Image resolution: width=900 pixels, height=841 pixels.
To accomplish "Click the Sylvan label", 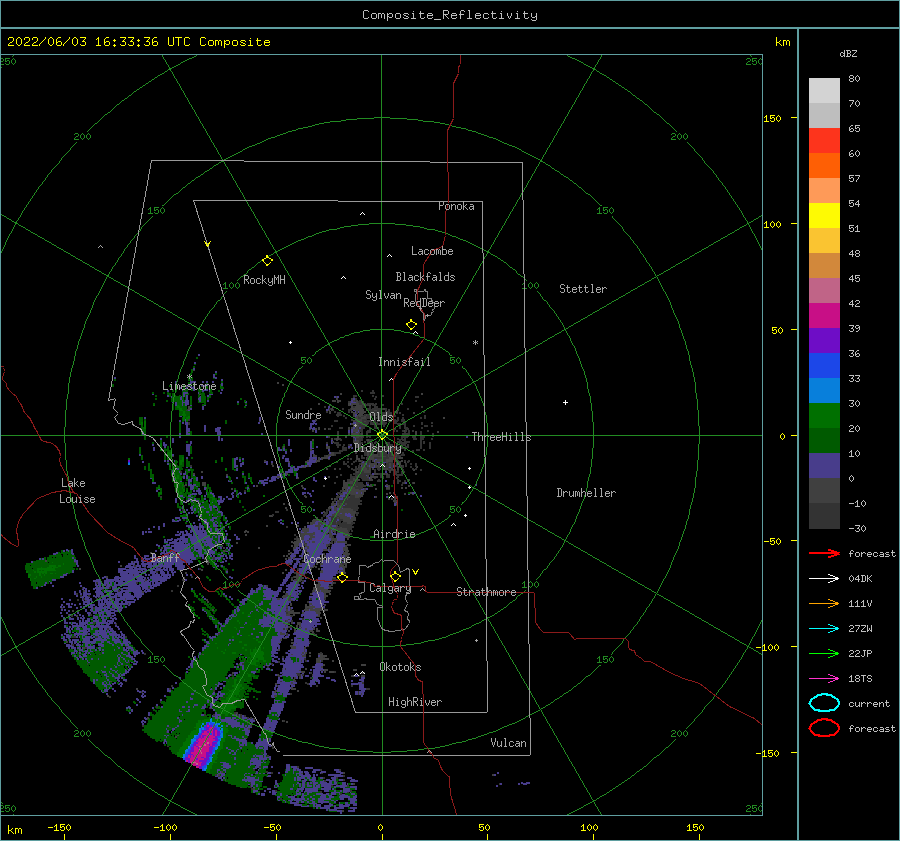I will click(383, 295).
